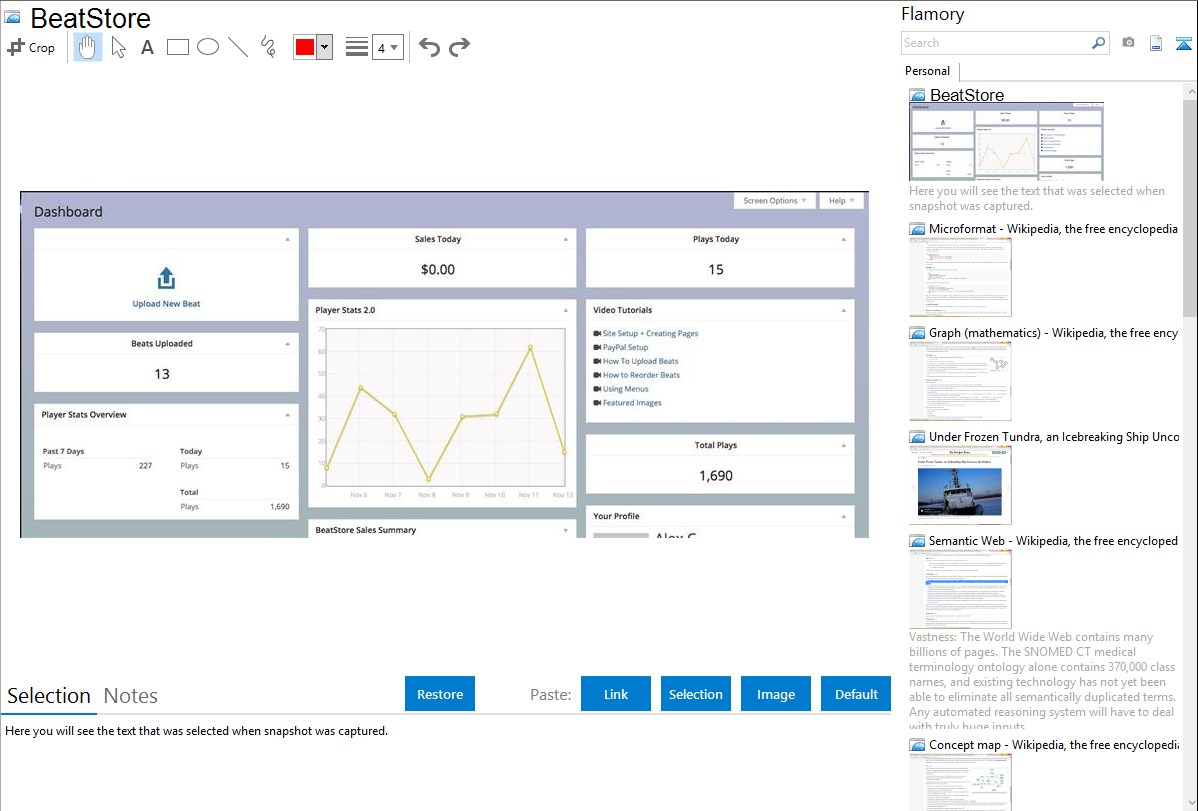
Task: Open the Personal tab
Action: (927, 71)
